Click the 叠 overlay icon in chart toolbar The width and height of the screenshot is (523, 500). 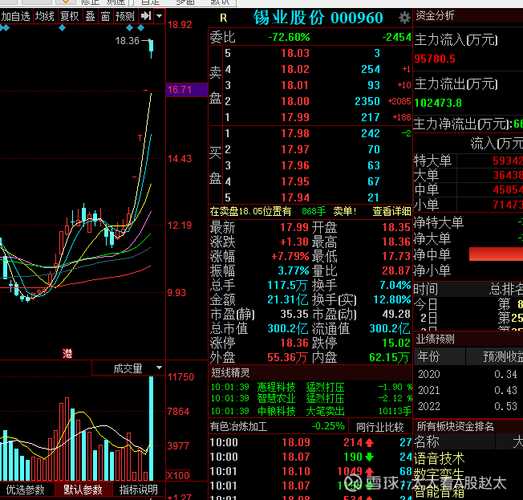(90, 16)
